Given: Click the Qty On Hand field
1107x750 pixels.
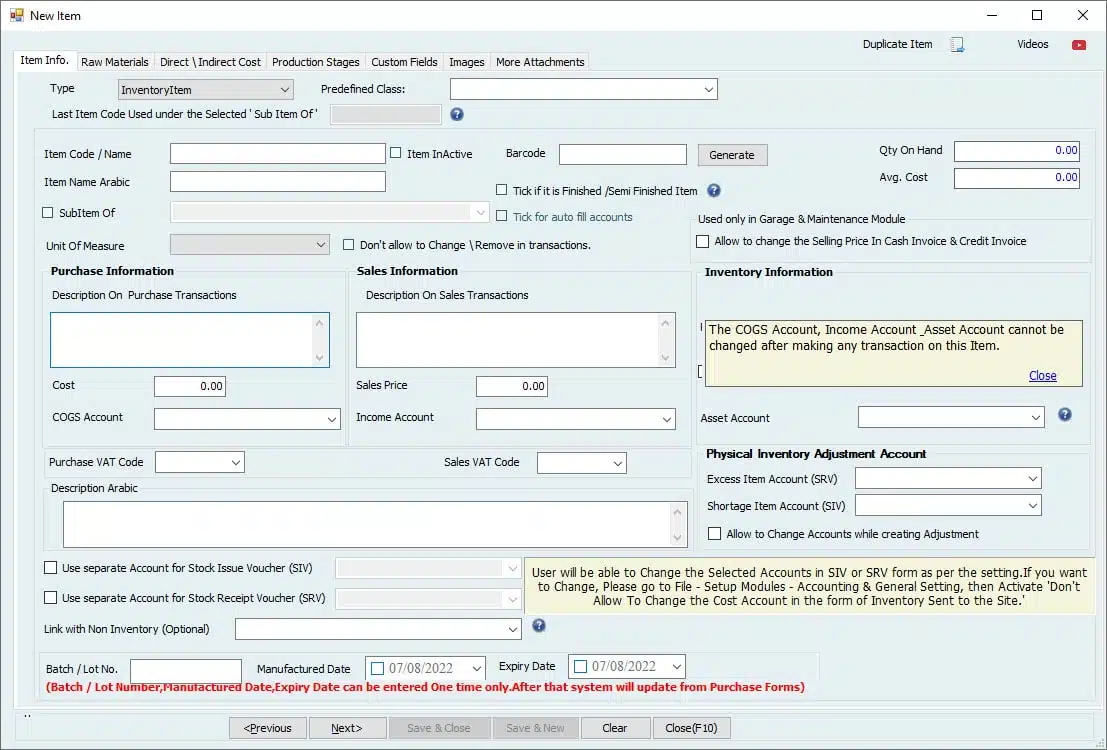Looking at the screenshot, I should 1017,150.
